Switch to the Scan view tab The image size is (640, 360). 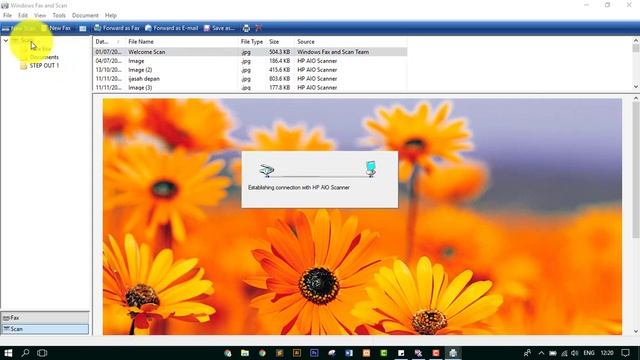[45, 329]
